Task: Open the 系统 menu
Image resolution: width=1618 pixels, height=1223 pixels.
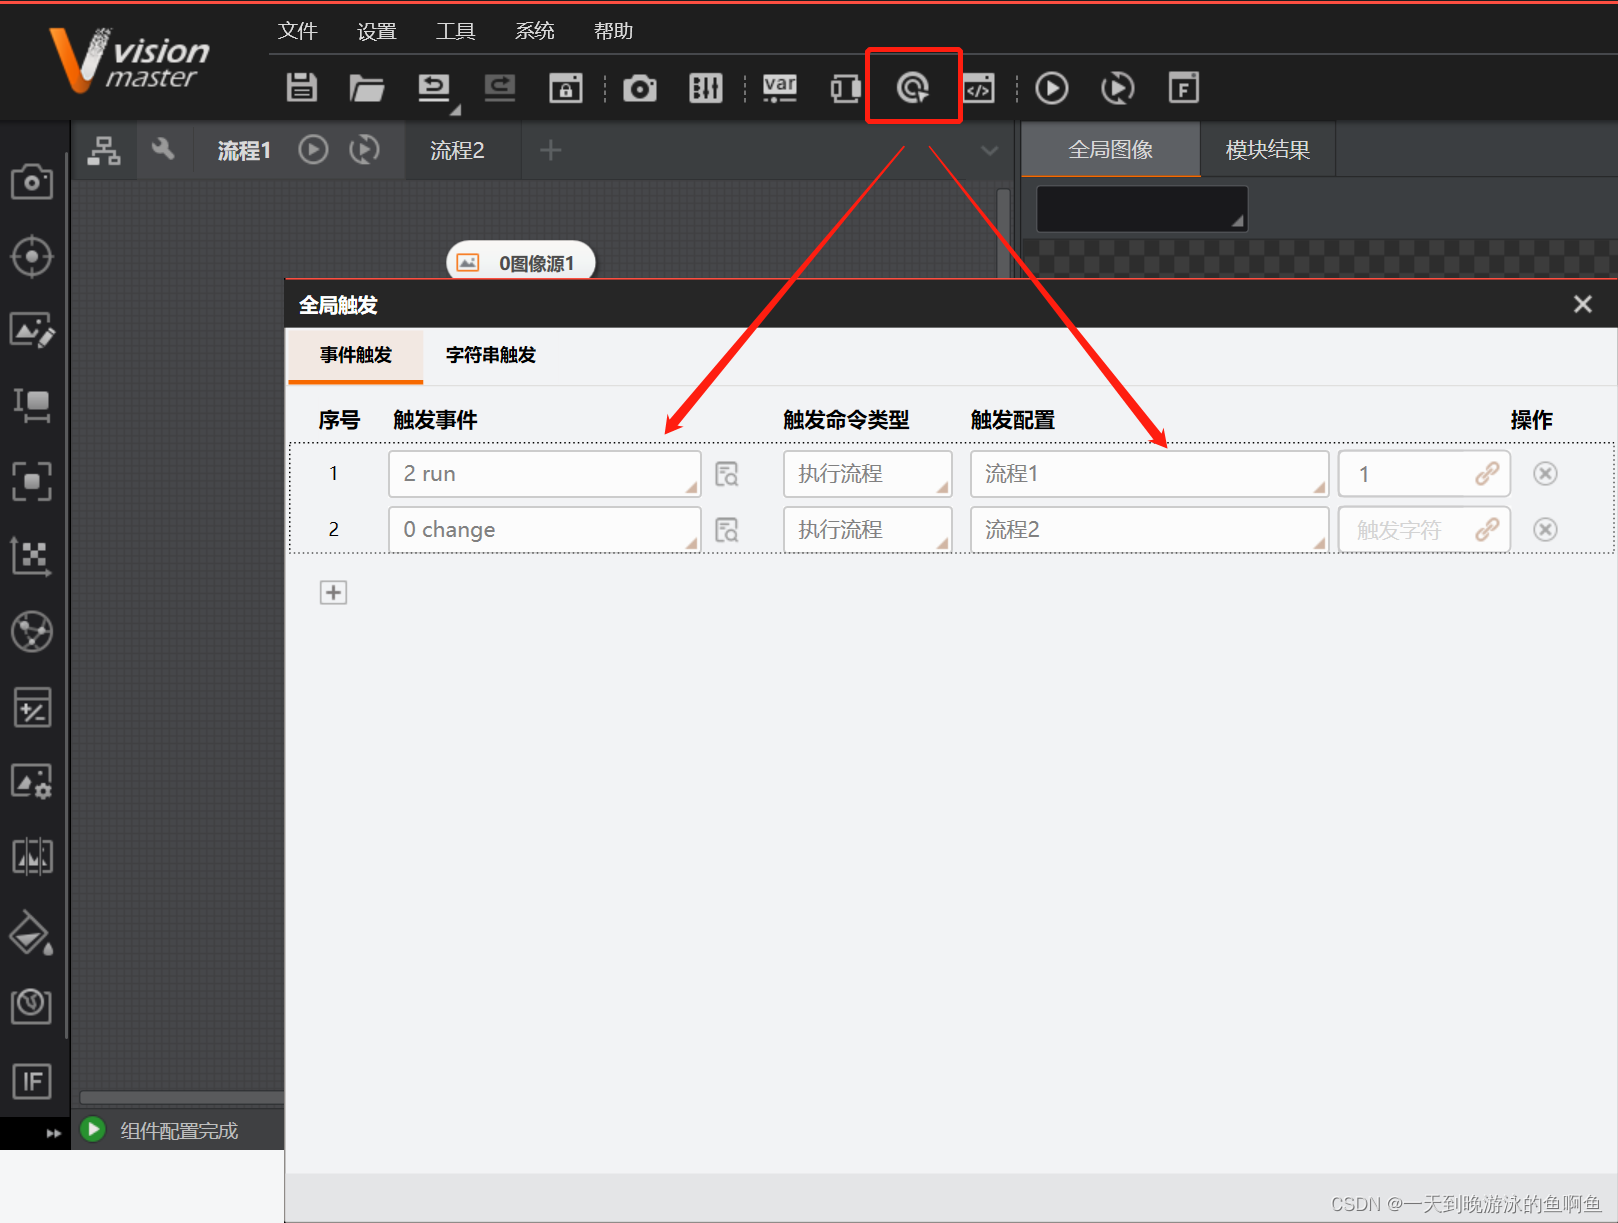Action: (535, 31)
